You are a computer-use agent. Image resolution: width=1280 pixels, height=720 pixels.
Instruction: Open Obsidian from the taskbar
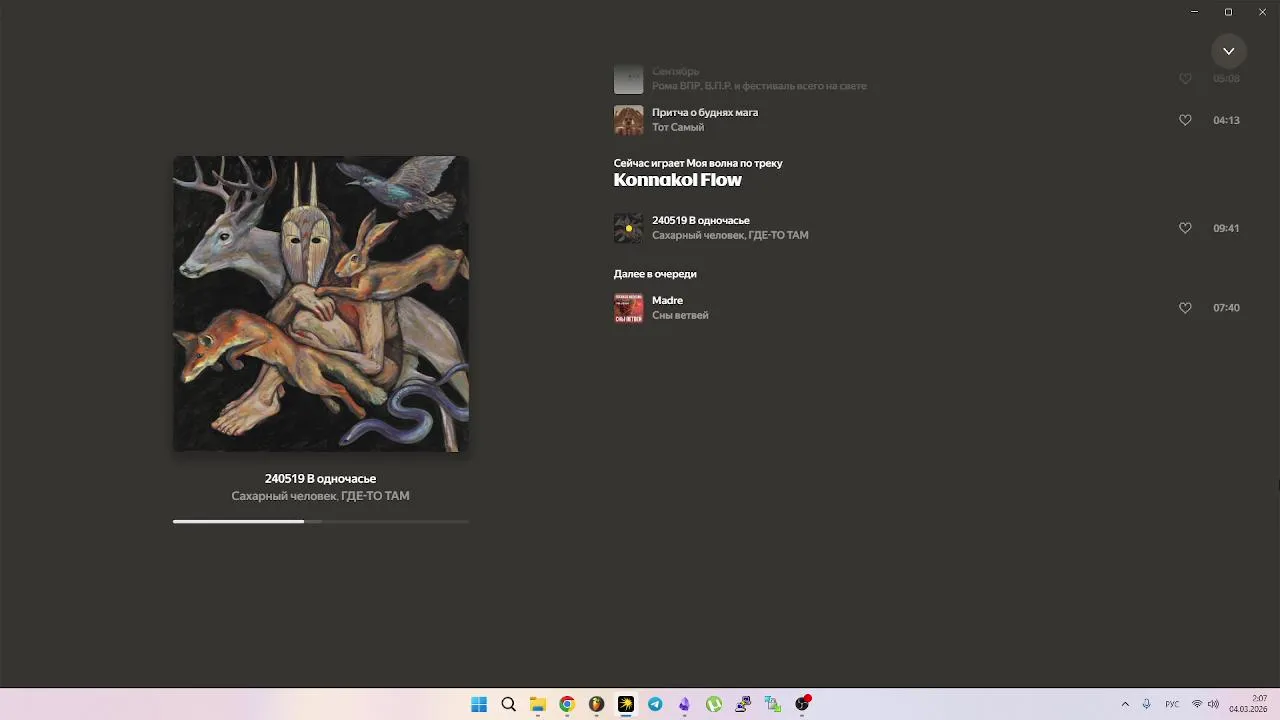684,704
